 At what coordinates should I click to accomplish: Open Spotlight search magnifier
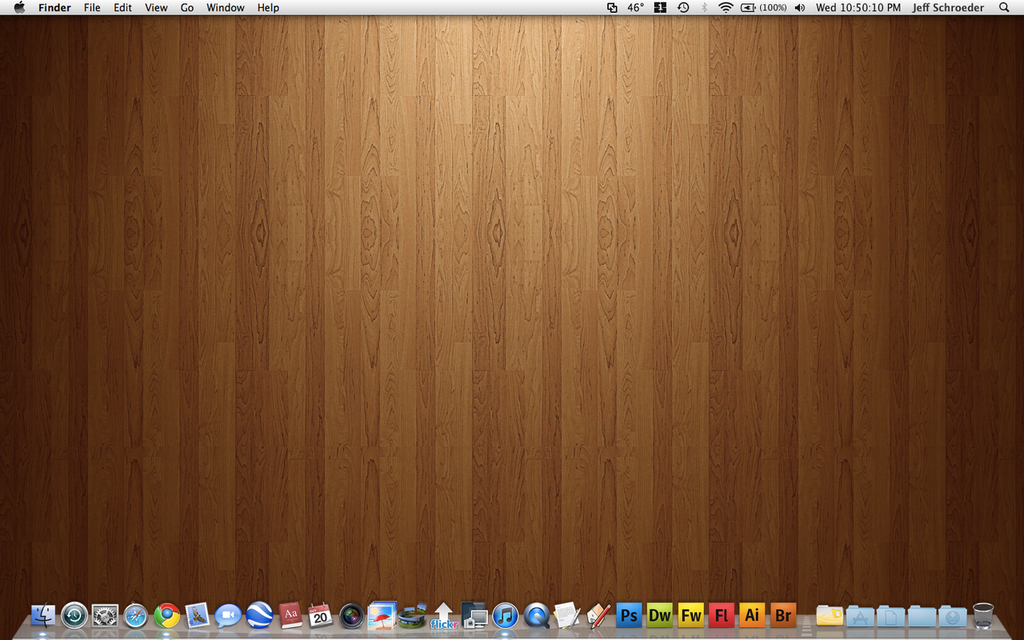(x=1004, y=7)
